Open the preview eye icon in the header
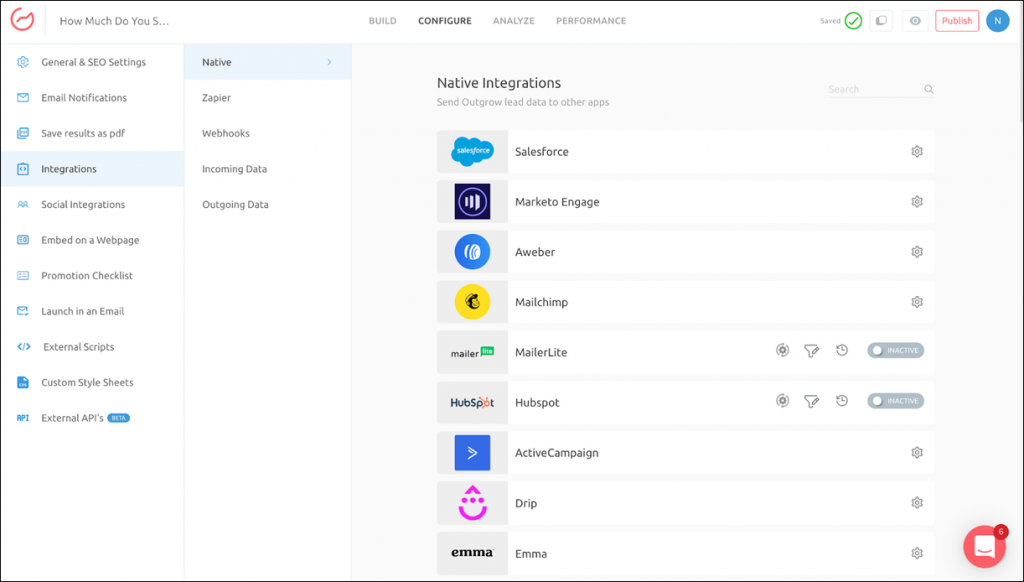Image resolution: width=1024 pixels, height=582 pixels. coord(915,20)
